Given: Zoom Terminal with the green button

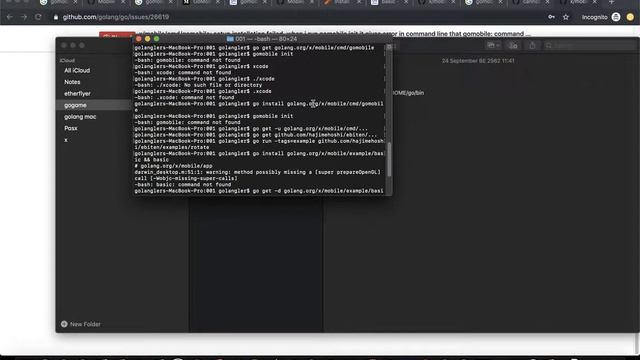Looking at the screenshot, I should tap(157, 39).
